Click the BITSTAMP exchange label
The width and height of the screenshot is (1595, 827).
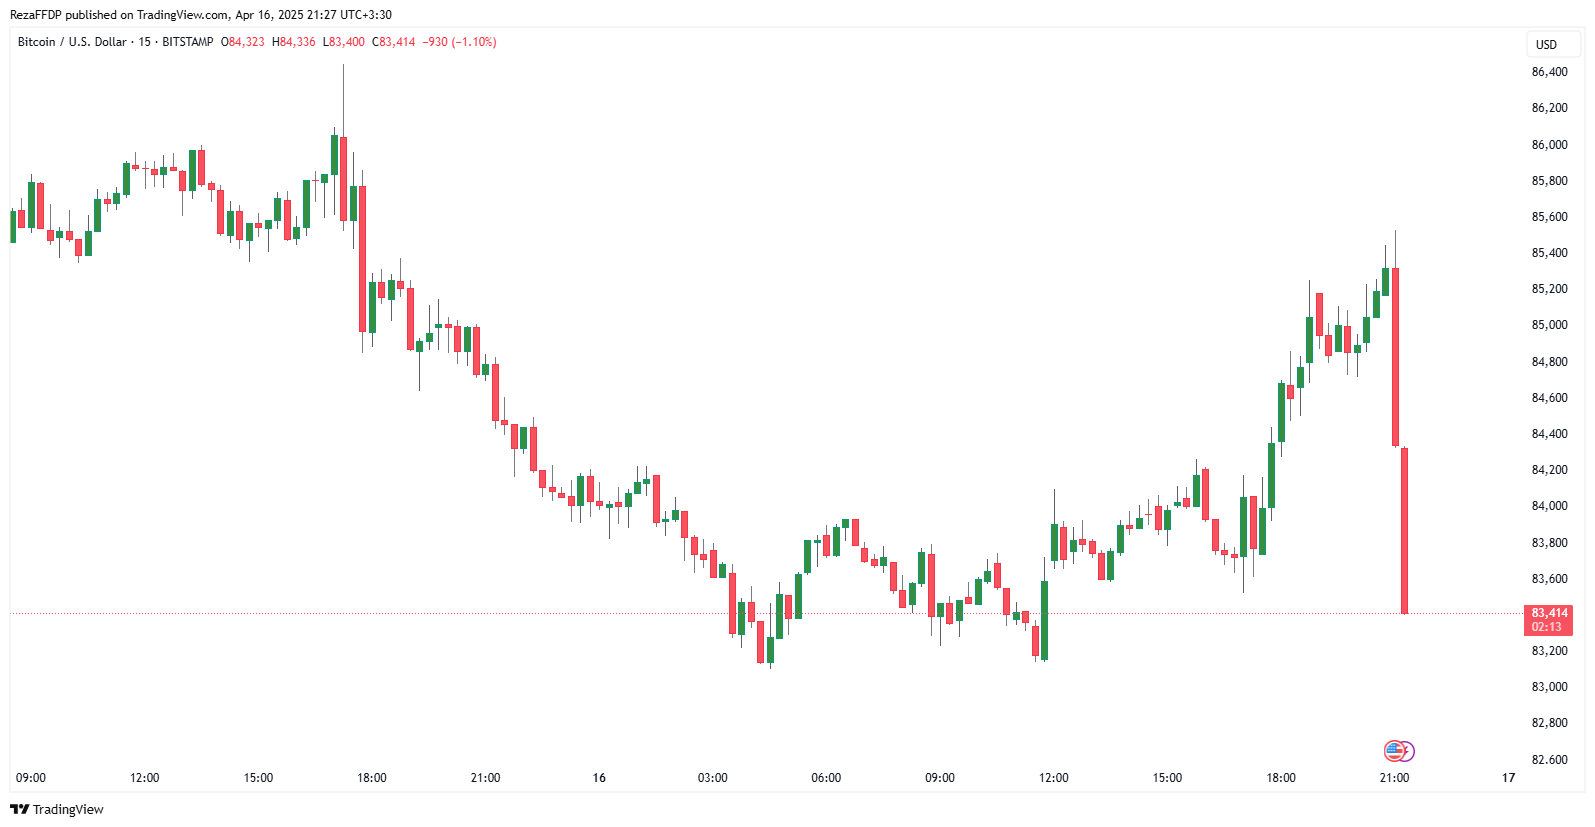point(188,42)
